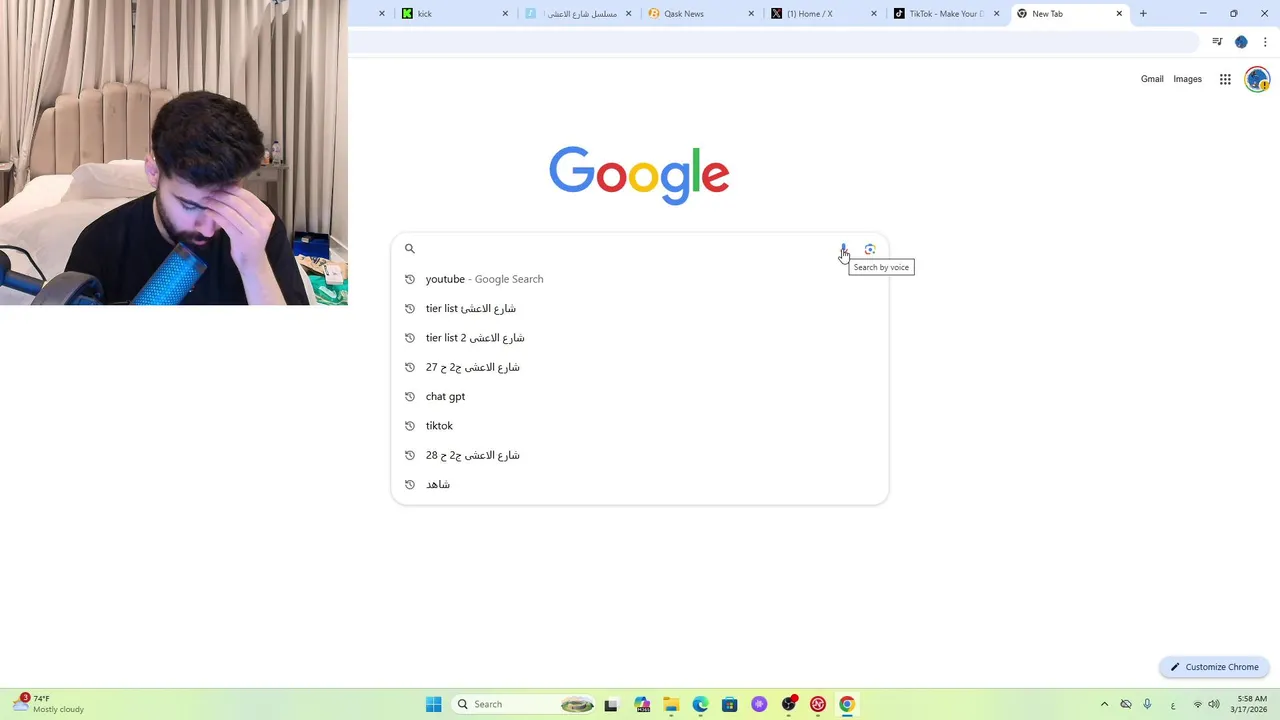Open a new tab with the plus button

click(1143, 14)
